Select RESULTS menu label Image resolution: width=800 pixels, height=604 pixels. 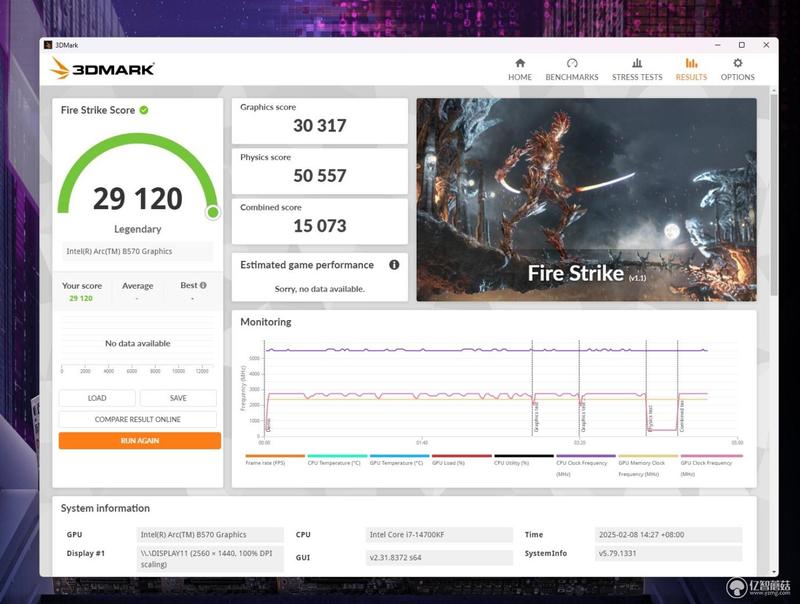pyautogui.click(x=691, y=77)
